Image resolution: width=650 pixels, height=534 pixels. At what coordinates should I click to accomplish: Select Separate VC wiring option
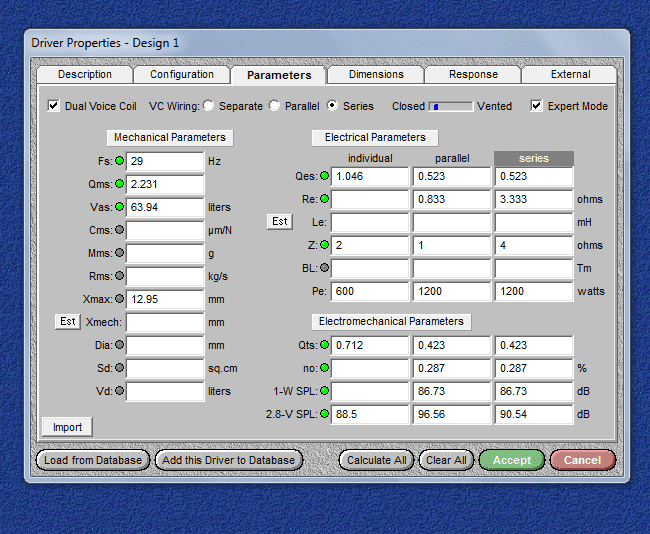209,106
